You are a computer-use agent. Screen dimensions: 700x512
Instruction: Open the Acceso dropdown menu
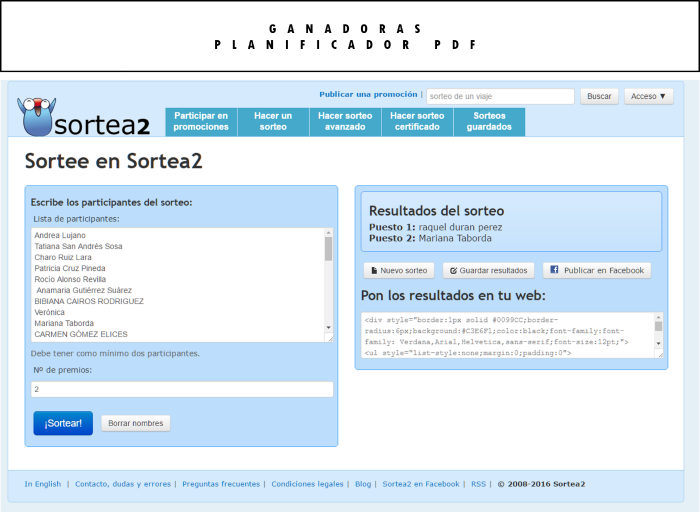point(648,96)
